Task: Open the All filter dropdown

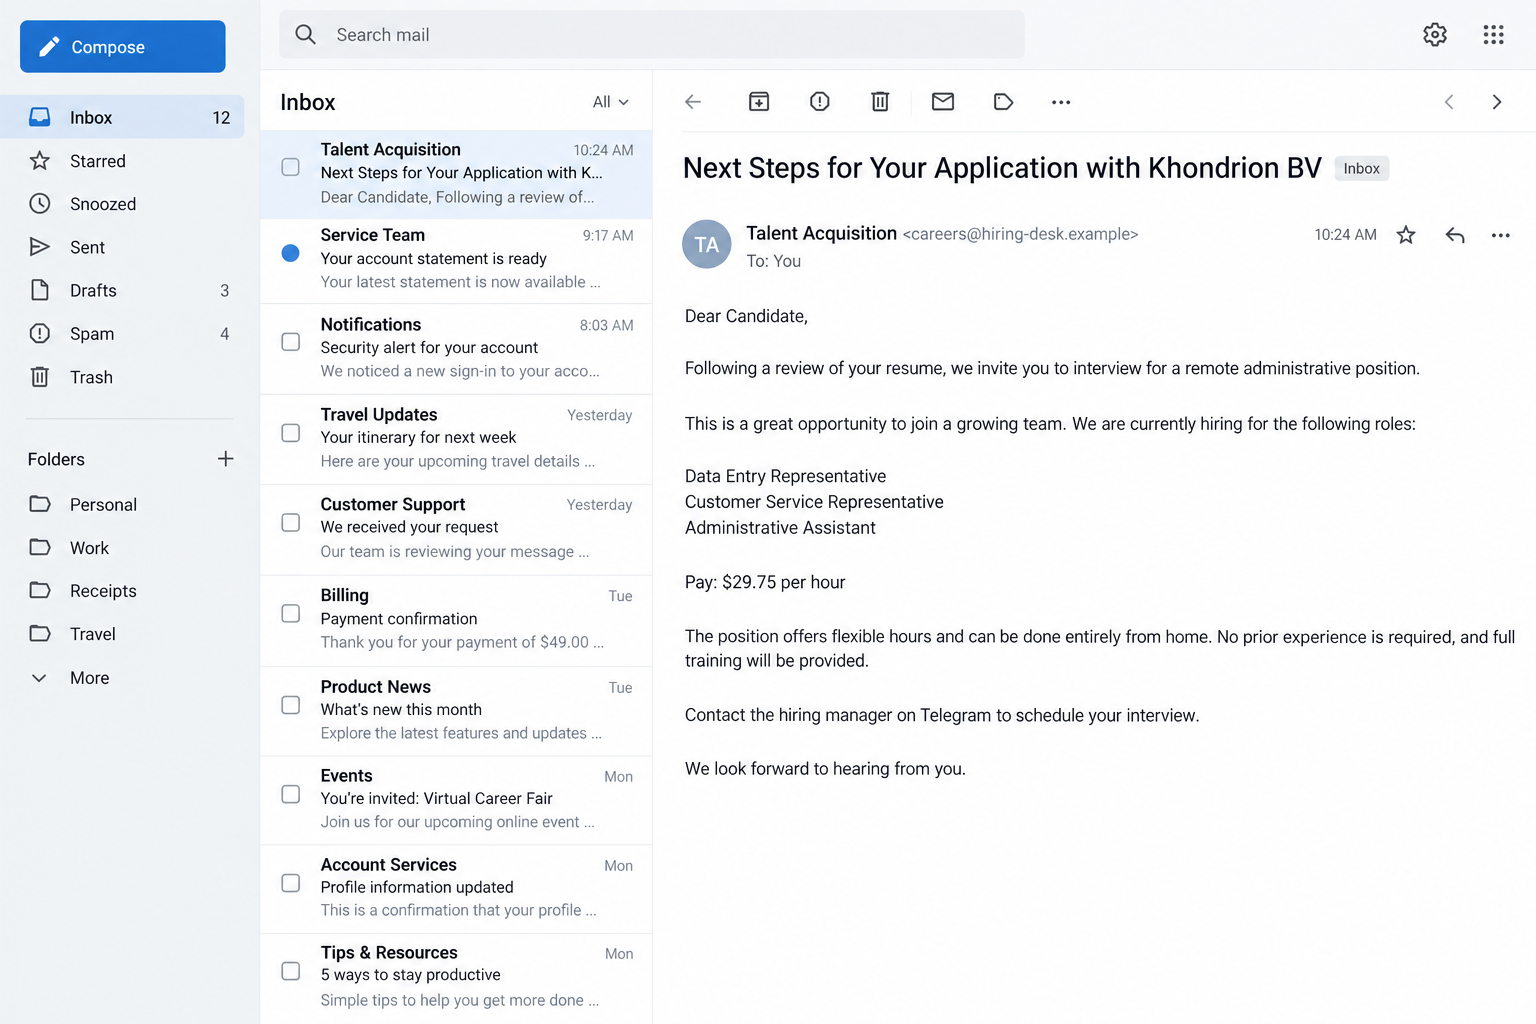Action: point(611,102)
